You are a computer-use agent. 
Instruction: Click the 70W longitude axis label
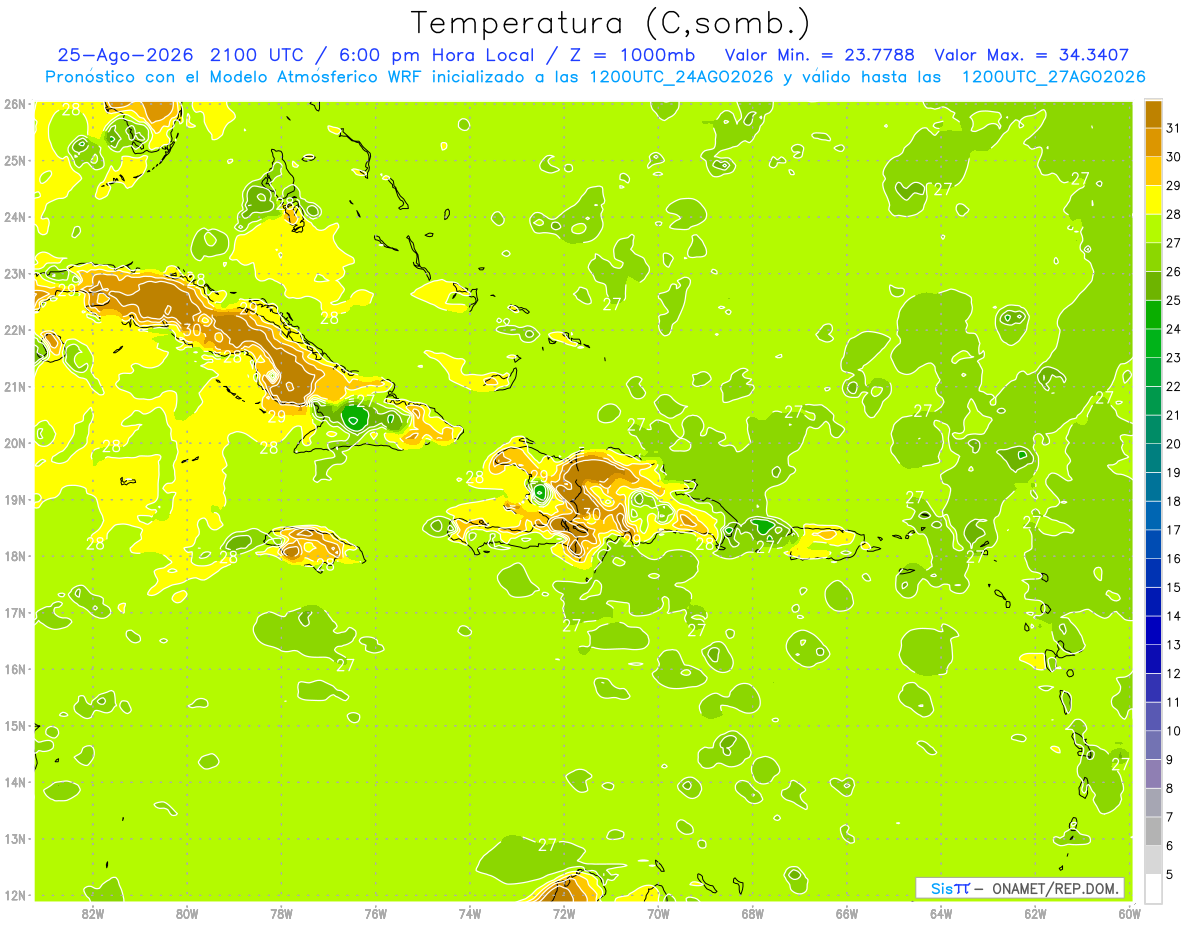tap(658, 913)
